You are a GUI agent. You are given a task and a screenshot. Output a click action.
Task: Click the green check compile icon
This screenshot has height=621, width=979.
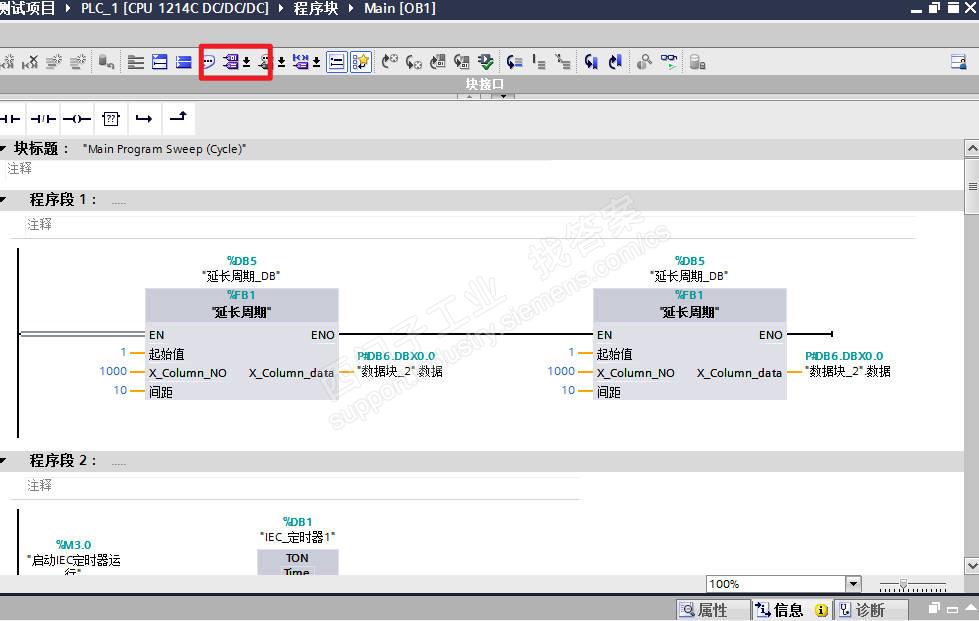(486, 62)
